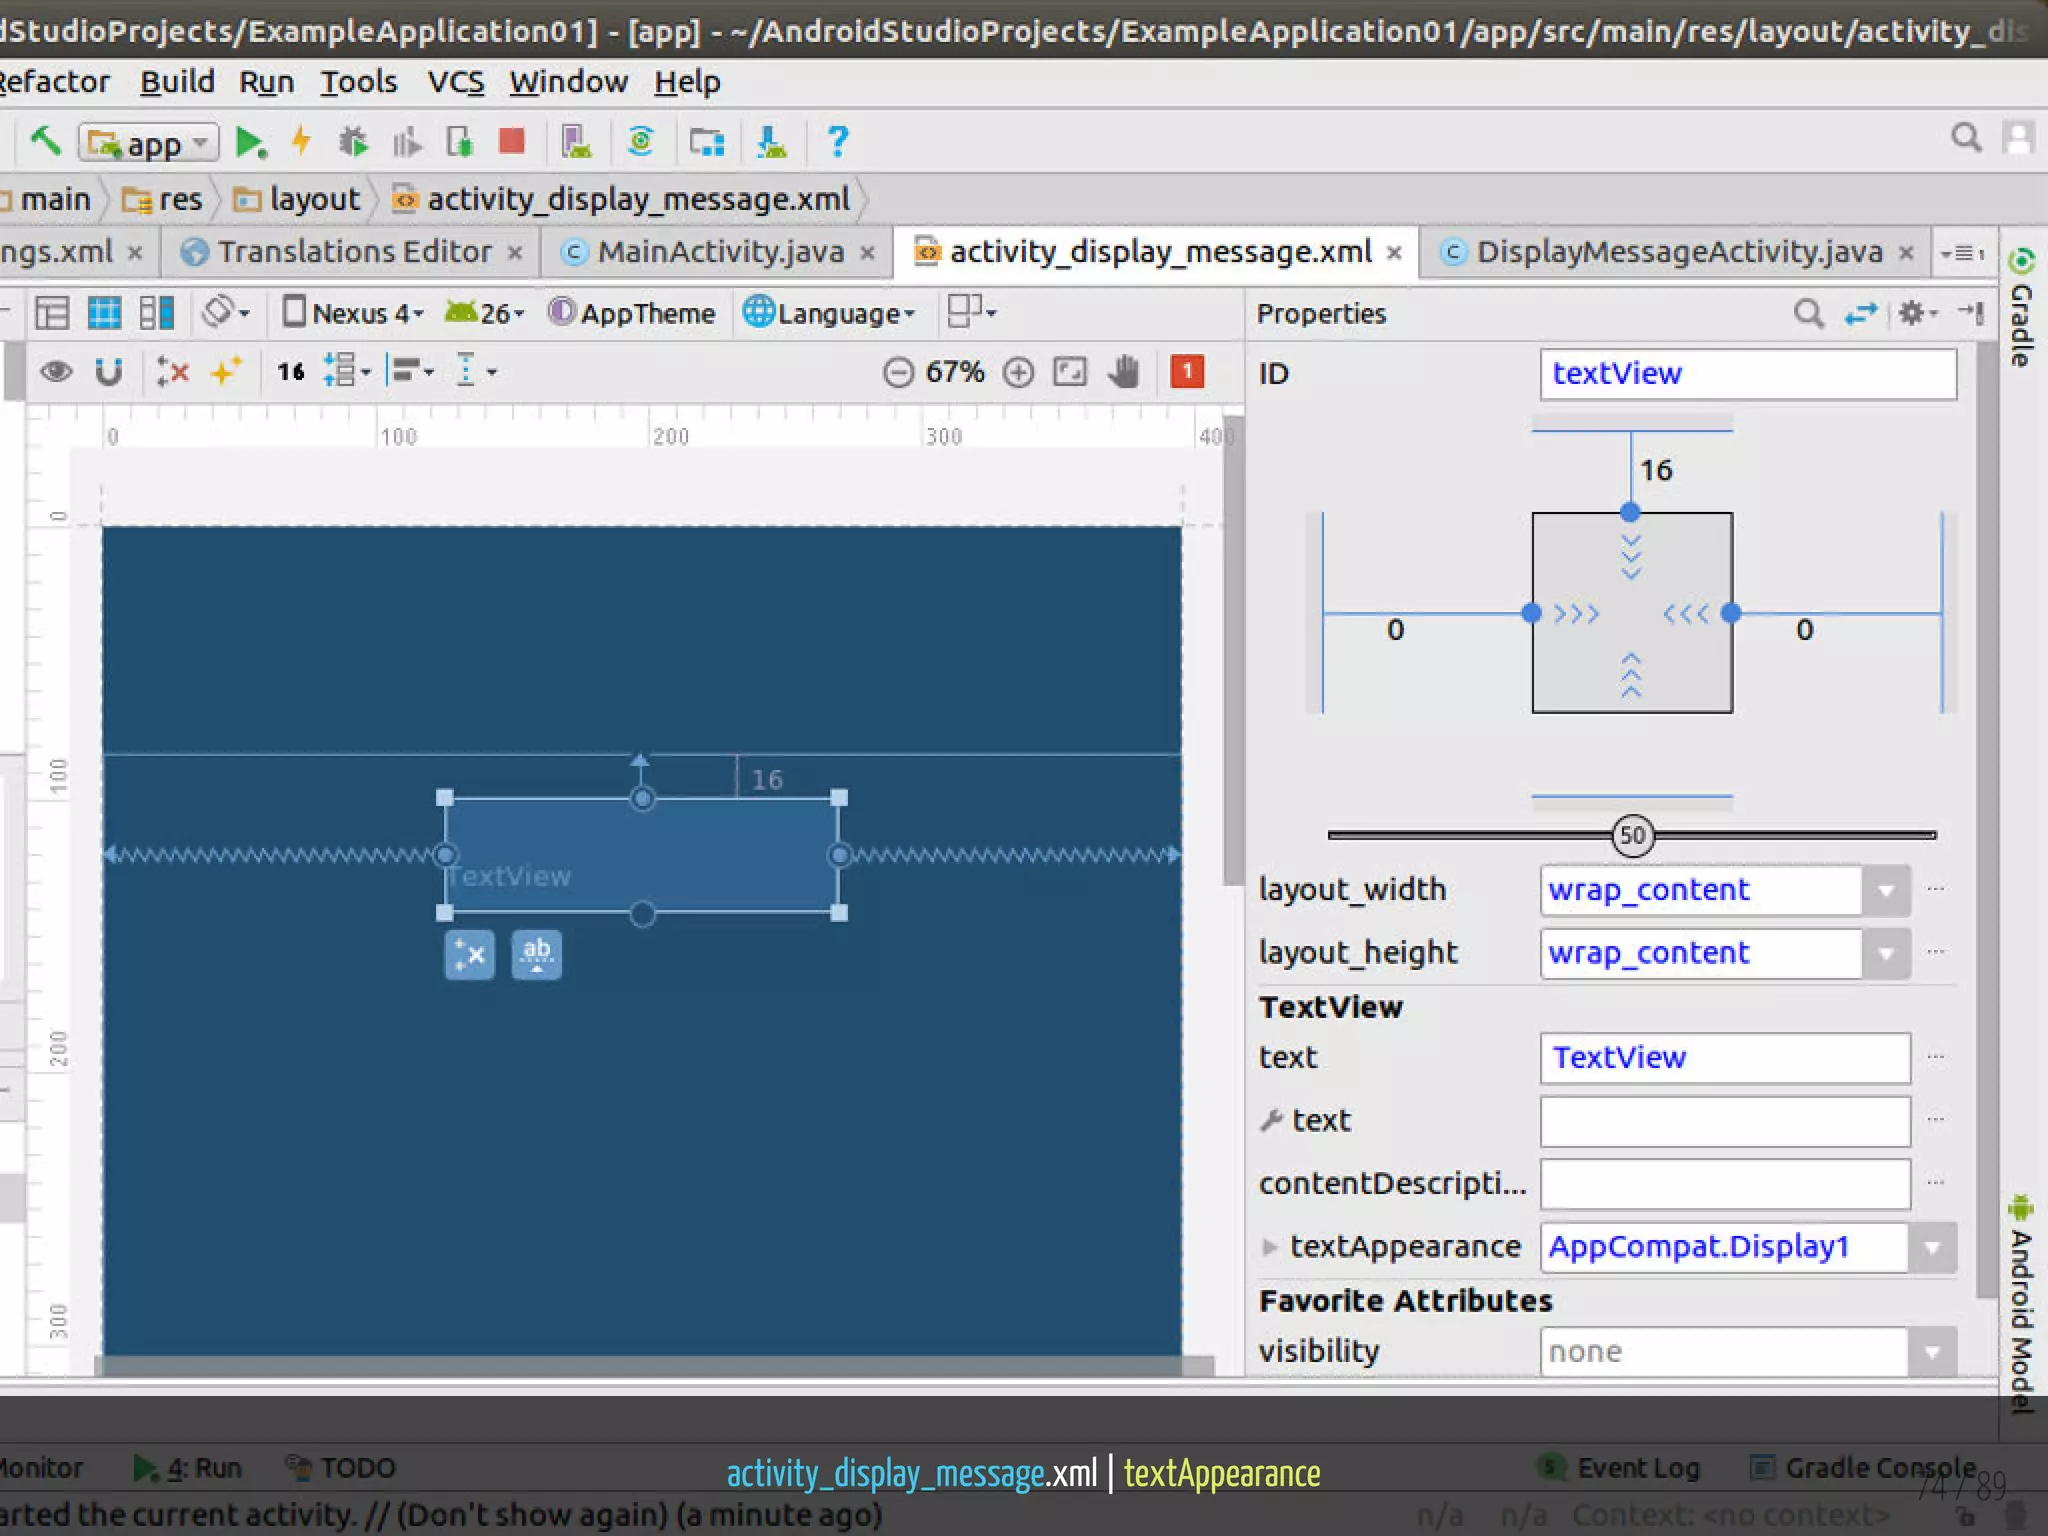
Task: Click the Make Project hammer icon
Action: click(45, 141)
